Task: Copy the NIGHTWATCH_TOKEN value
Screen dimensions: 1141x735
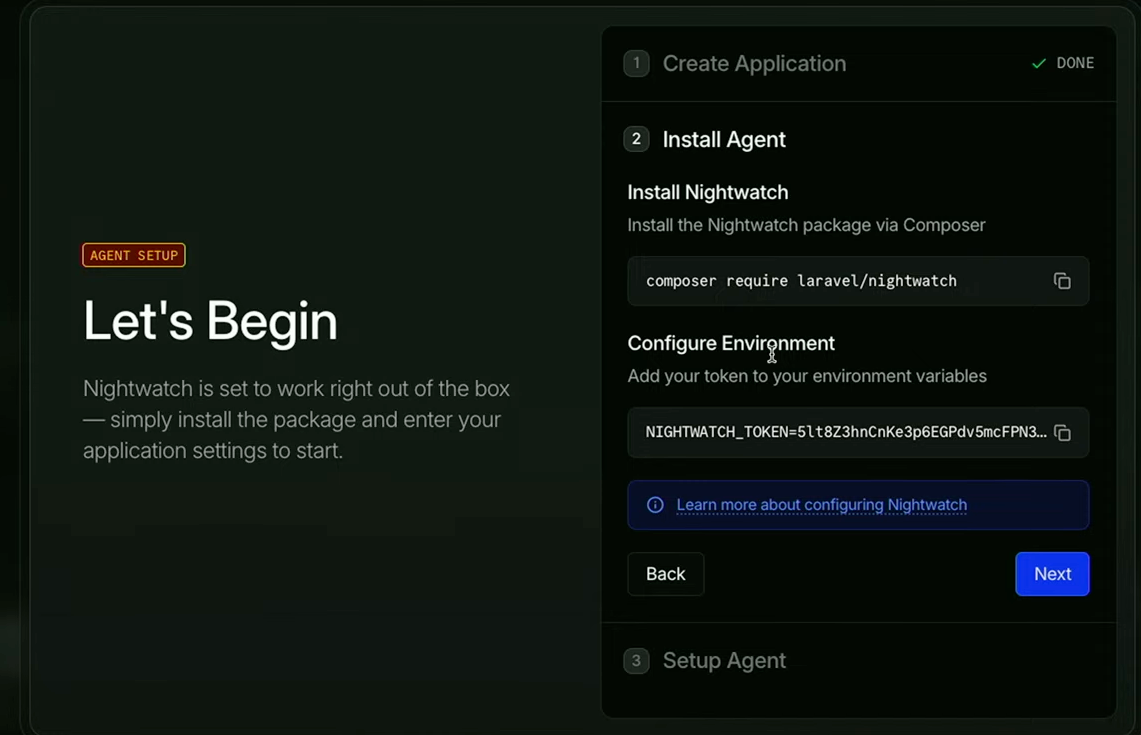Action: click(x=1062, y=433)
